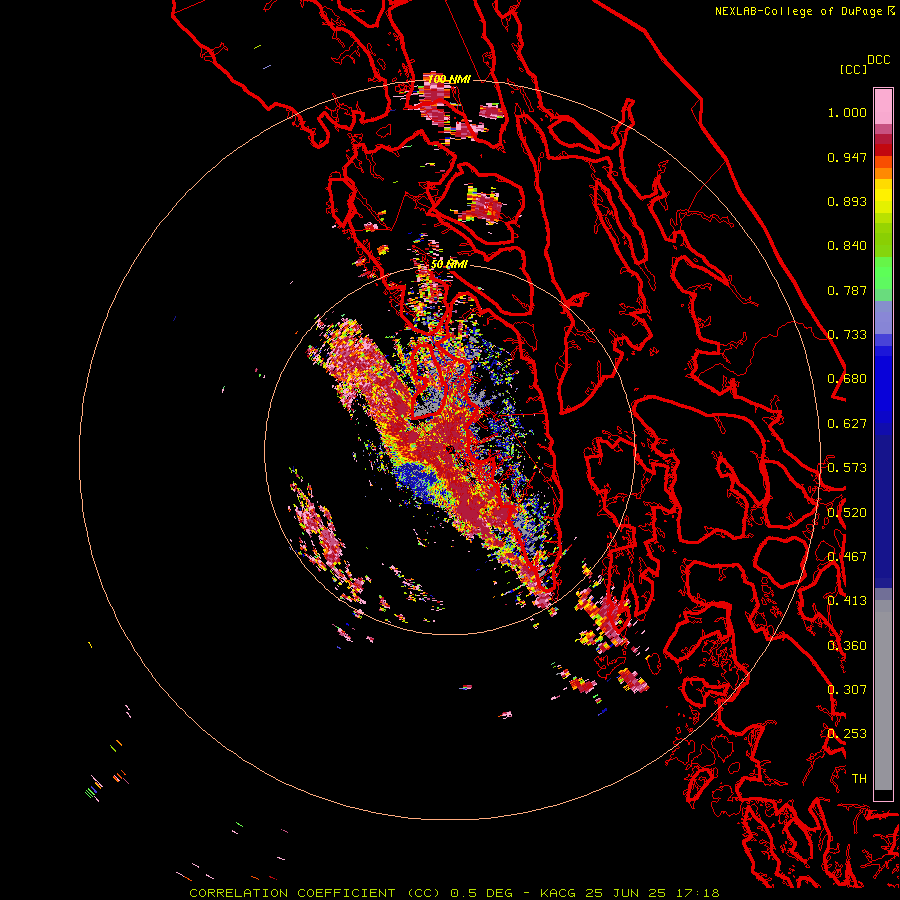This screenshot has width=900, height=900.
Task: Click the 0.307 value on the color scale
Action: coord(847,690)
